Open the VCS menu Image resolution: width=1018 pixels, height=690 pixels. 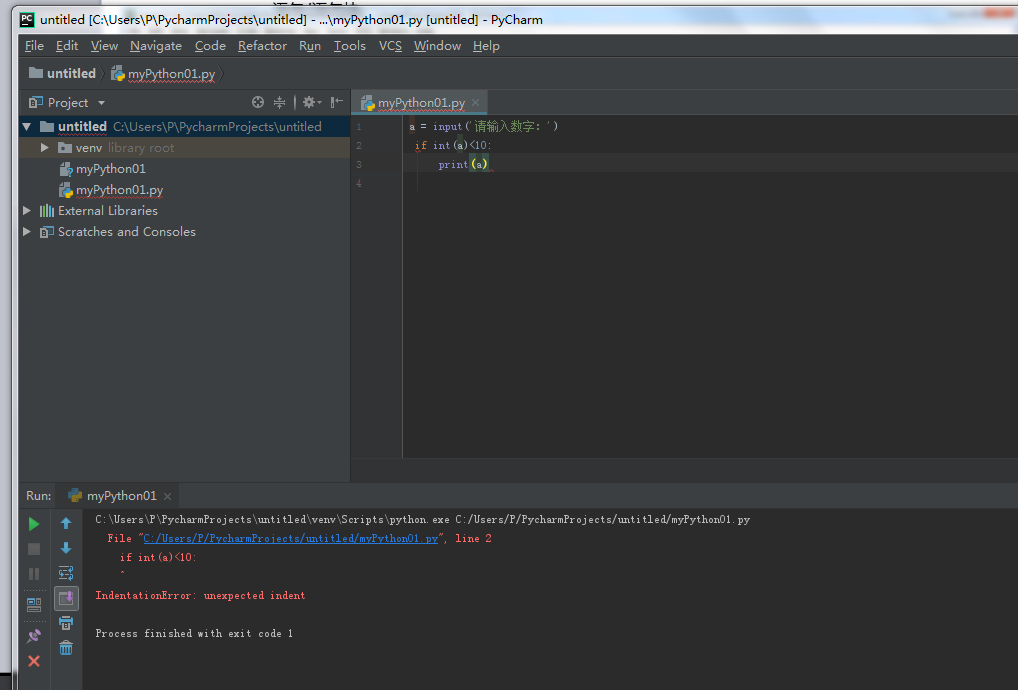click(x=390, y=46)
